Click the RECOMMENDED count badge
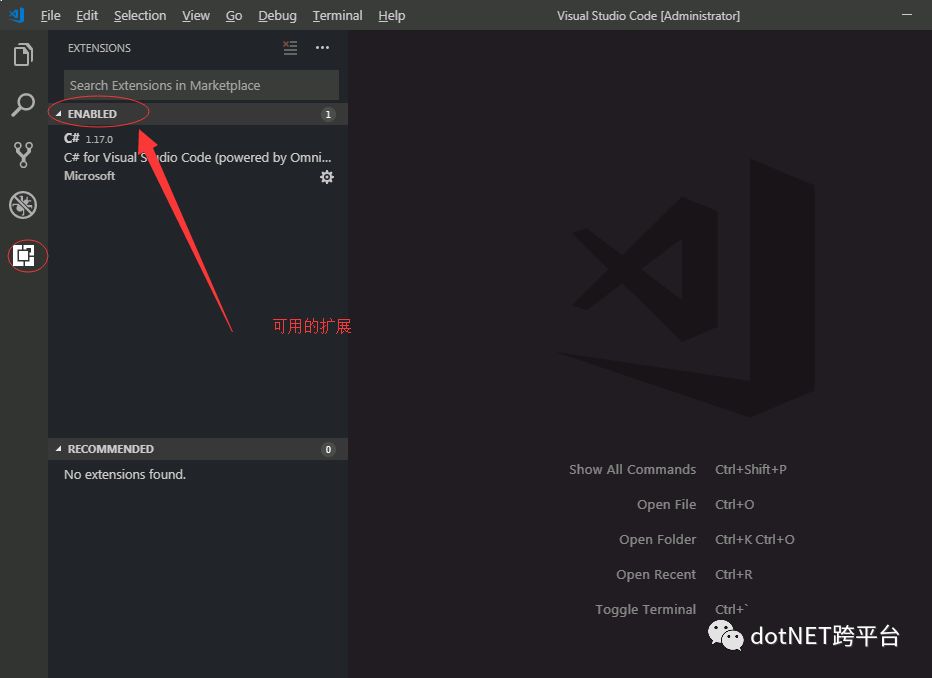This screenshot has width=932, height=678. (x=328, y=449)
